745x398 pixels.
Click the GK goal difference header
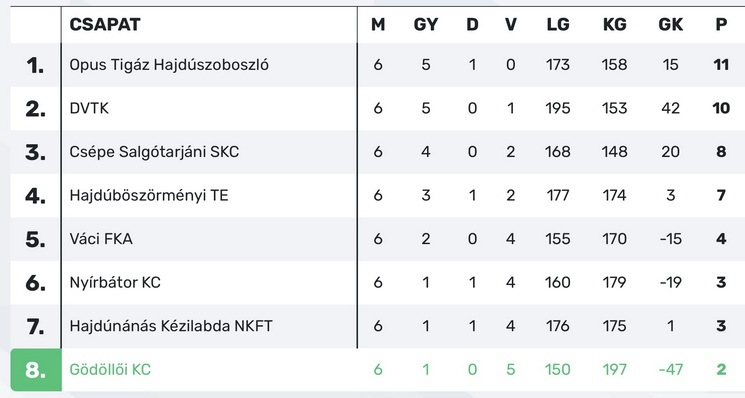[670, 25]
